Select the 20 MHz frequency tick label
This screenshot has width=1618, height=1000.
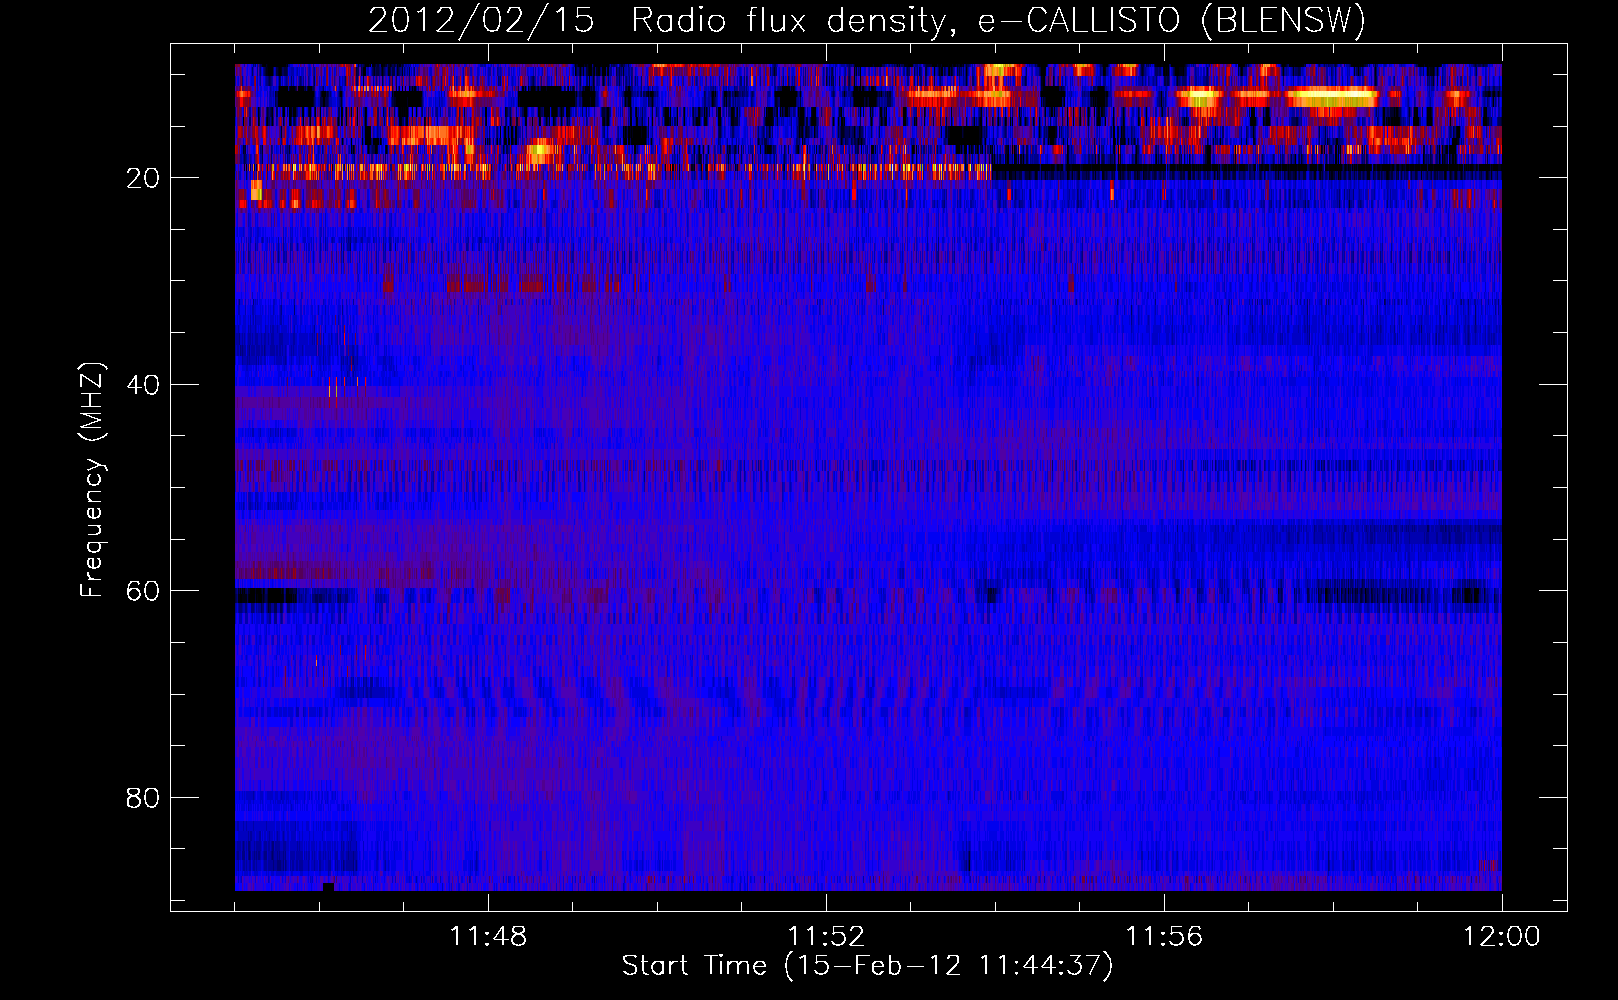[x=143, y=178]
